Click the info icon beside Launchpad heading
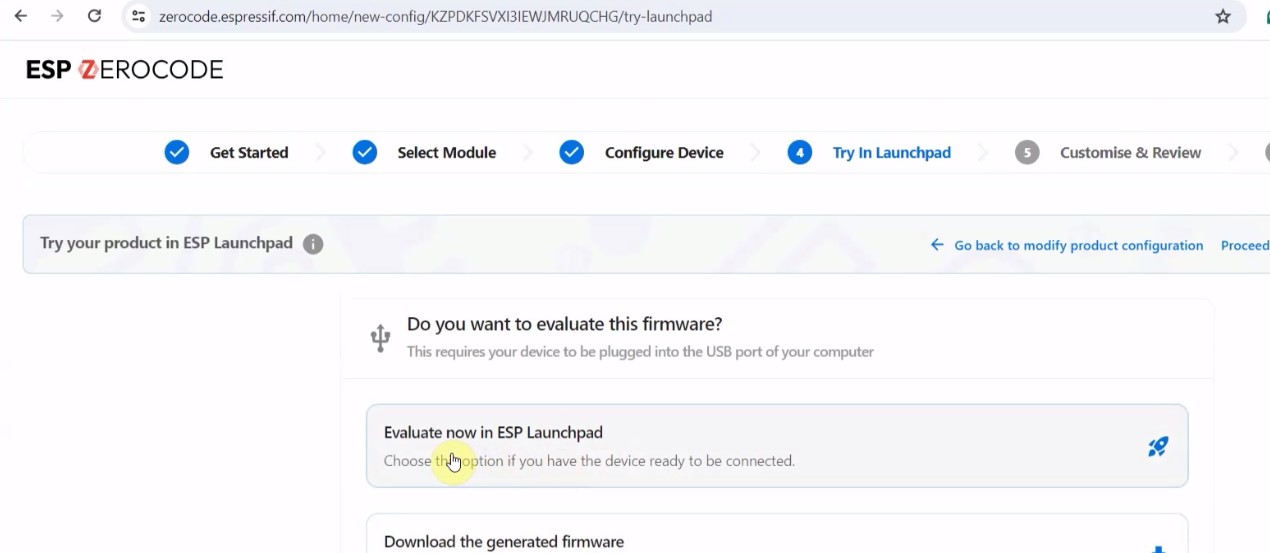Image resolution: width=1270 pixels, height=553 pixels. 313,244
